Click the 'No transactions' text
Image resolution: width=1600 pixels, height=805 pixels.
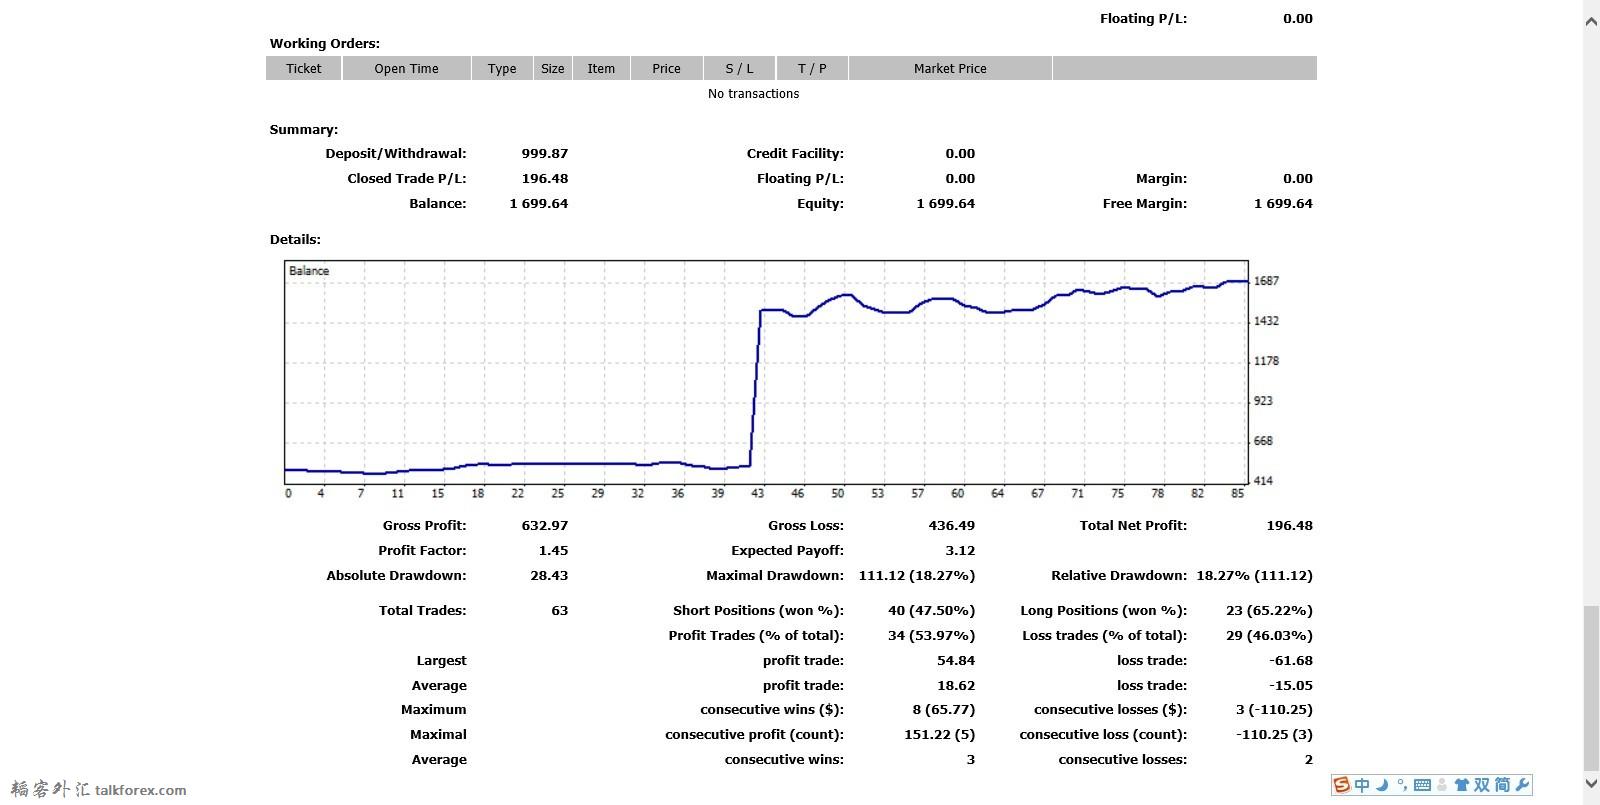(753, 94)
